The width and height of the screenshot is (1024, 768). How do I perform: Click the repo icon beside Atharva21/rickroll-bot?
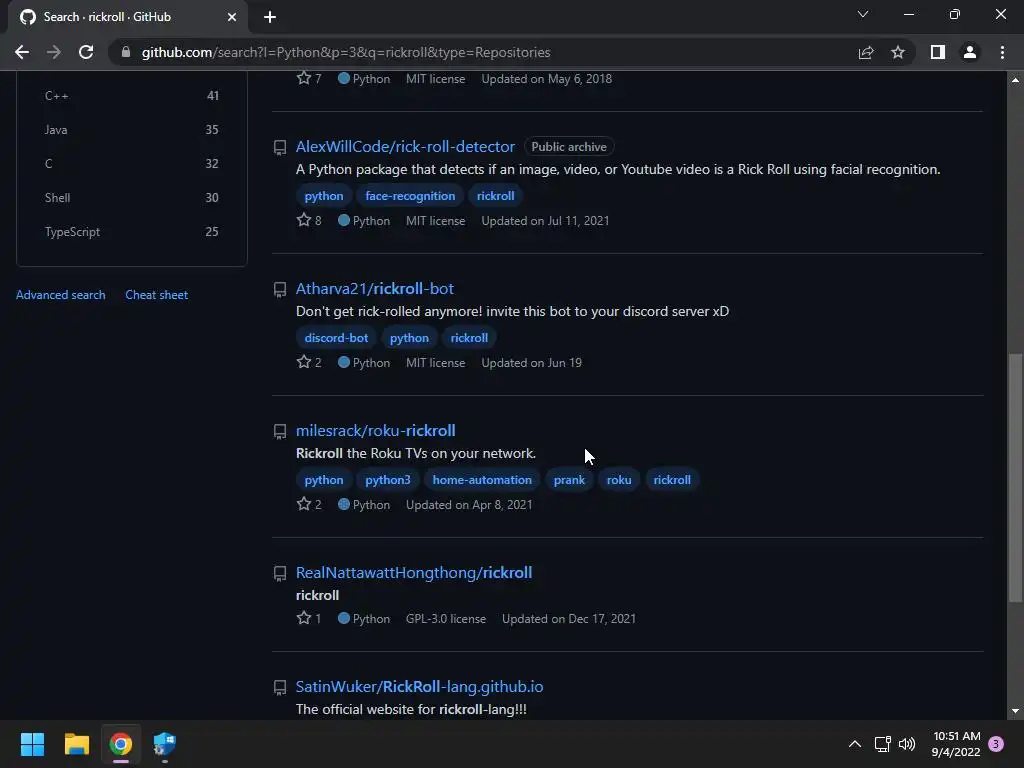(280, 289)
